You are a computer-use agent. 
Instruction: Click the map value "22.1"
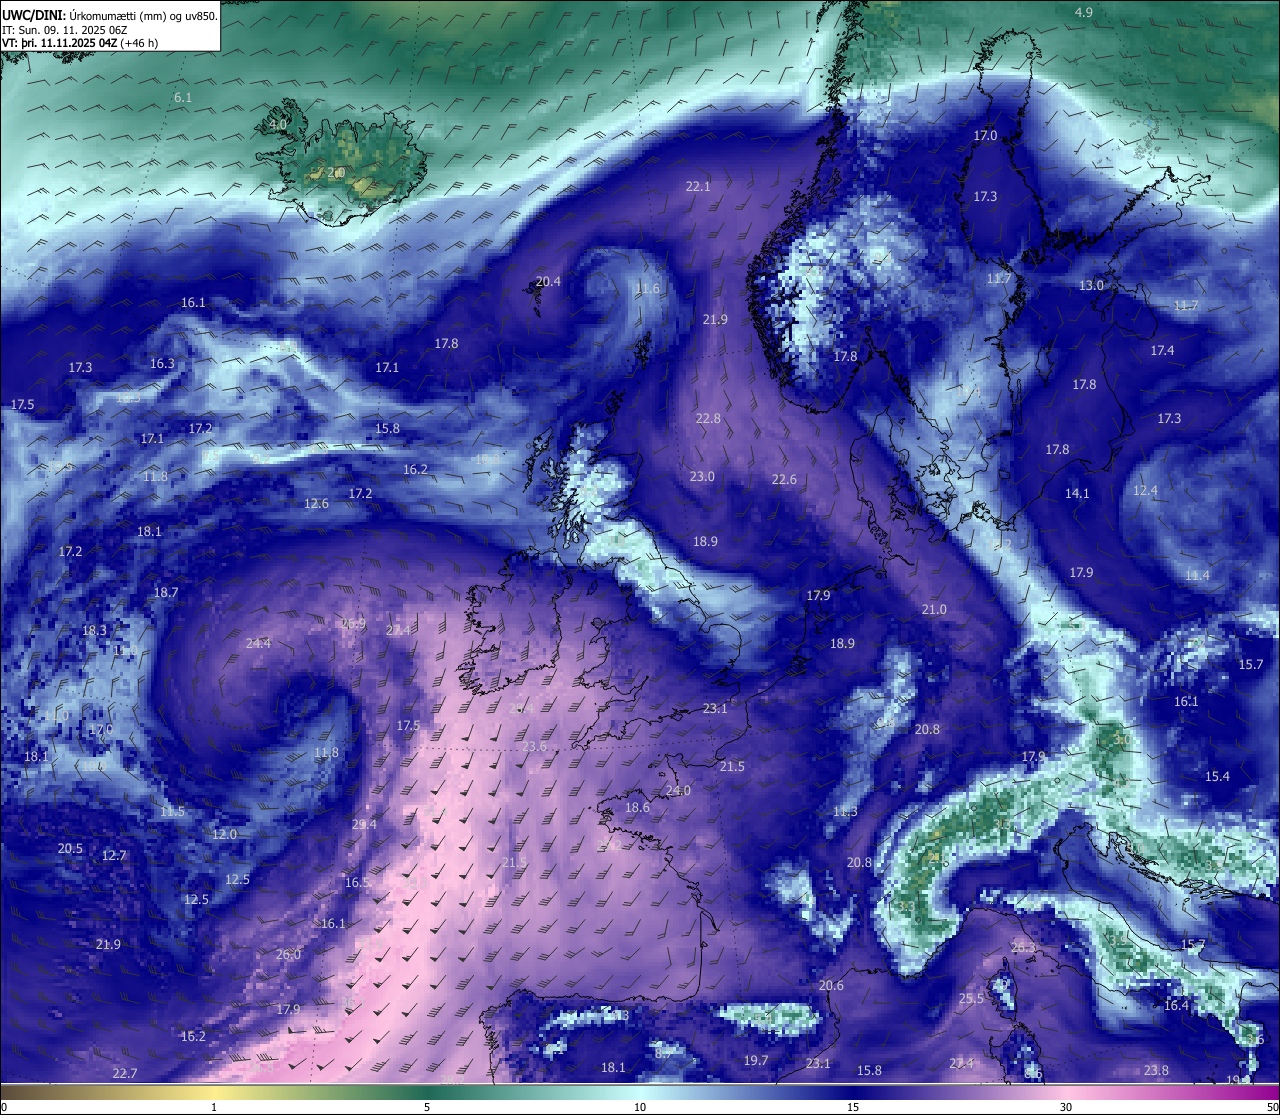click(698, 186)
